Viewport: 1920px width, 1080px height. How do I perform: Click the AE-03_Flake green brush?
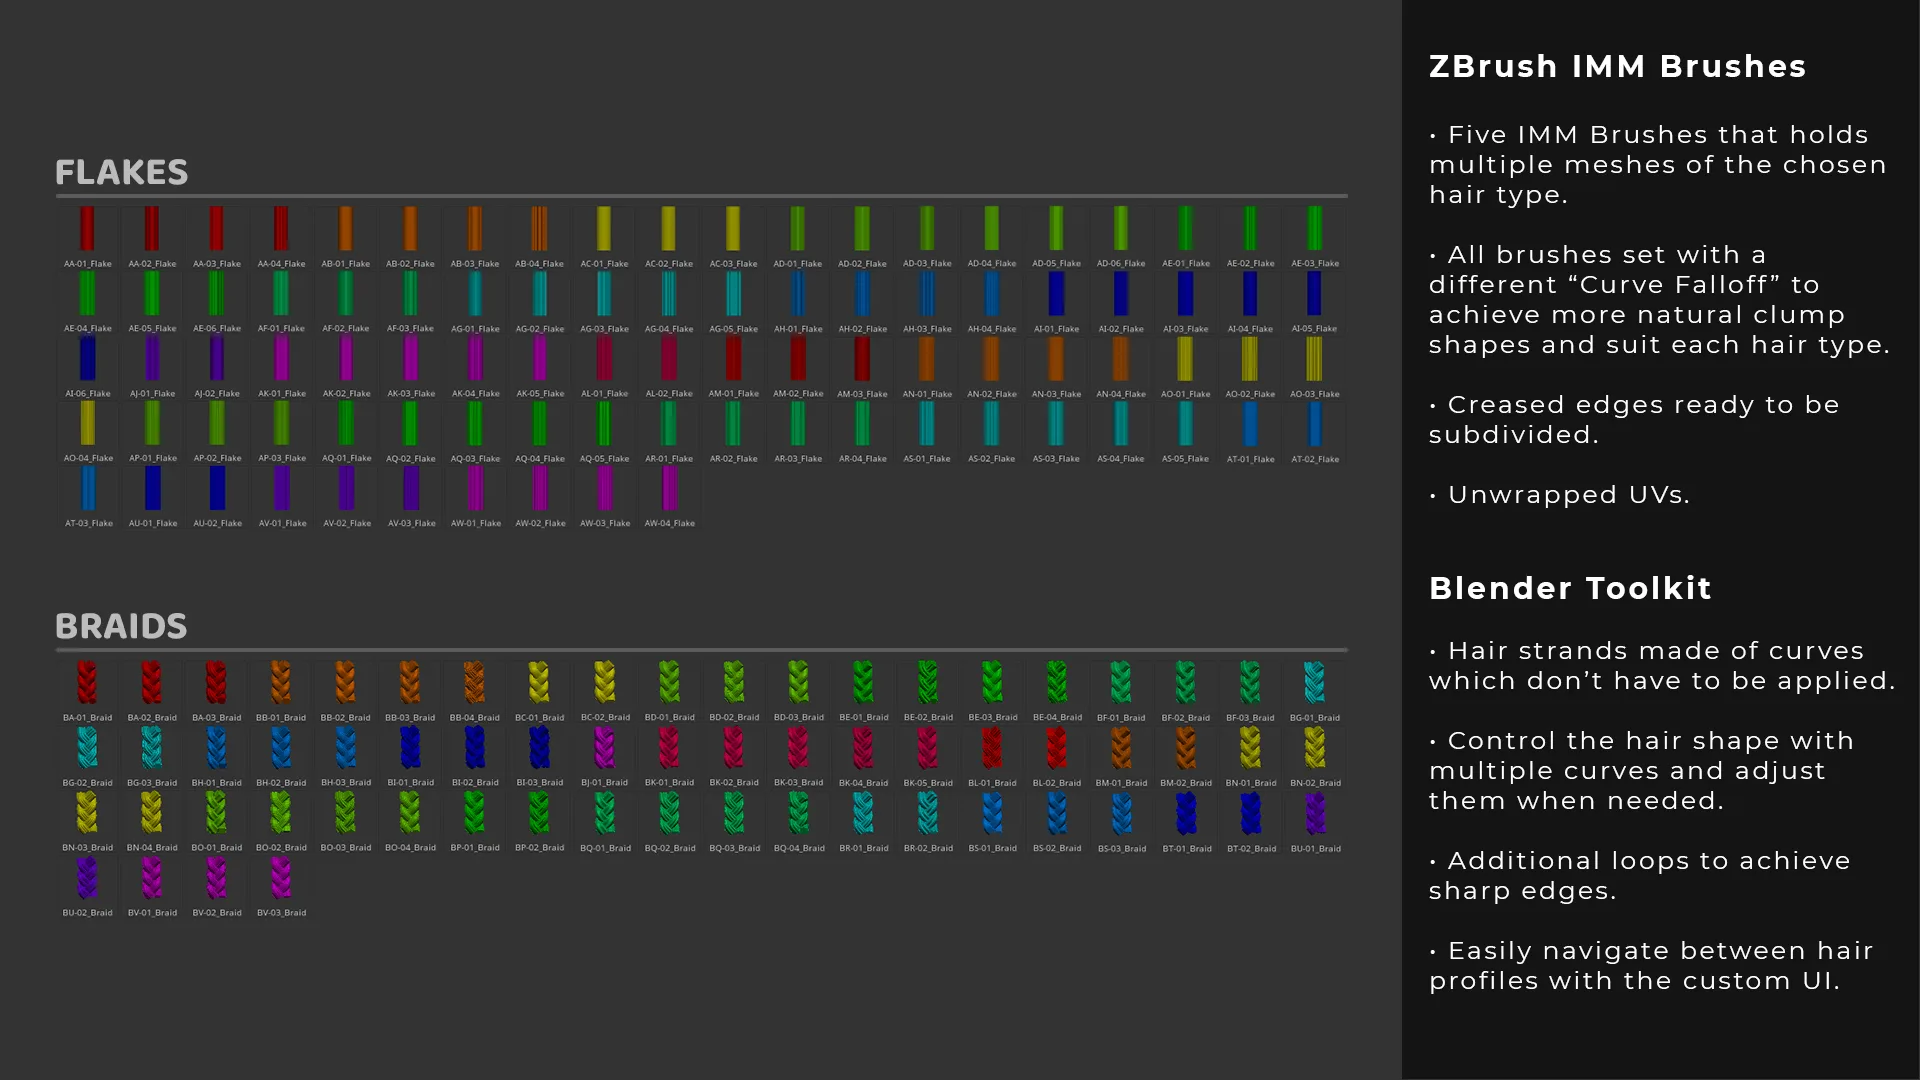pos(1315,230)
